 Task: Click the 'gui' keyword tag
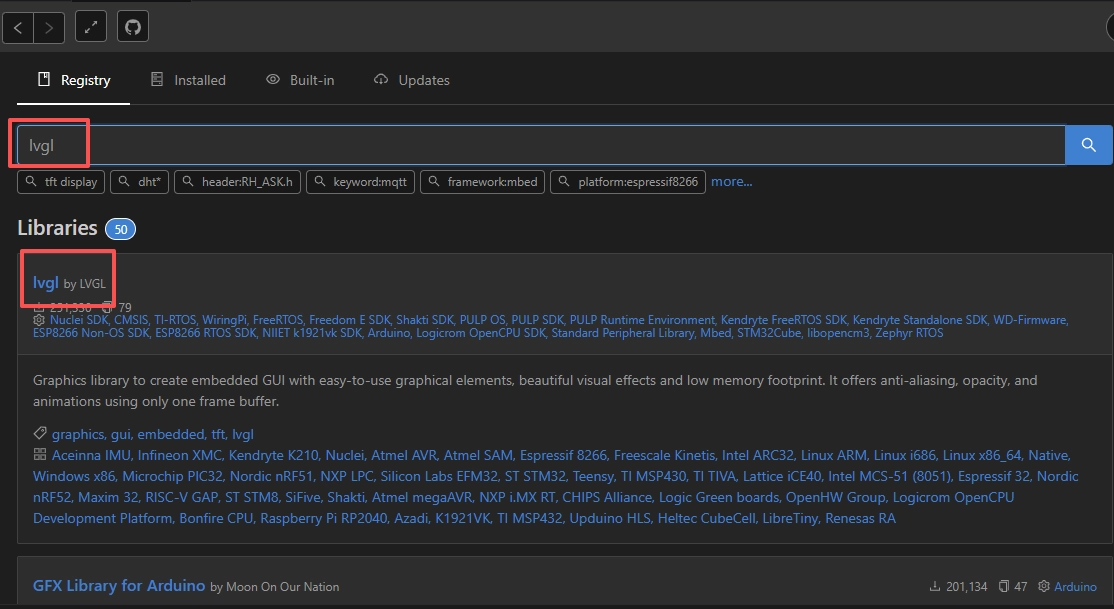coord(120,434)
